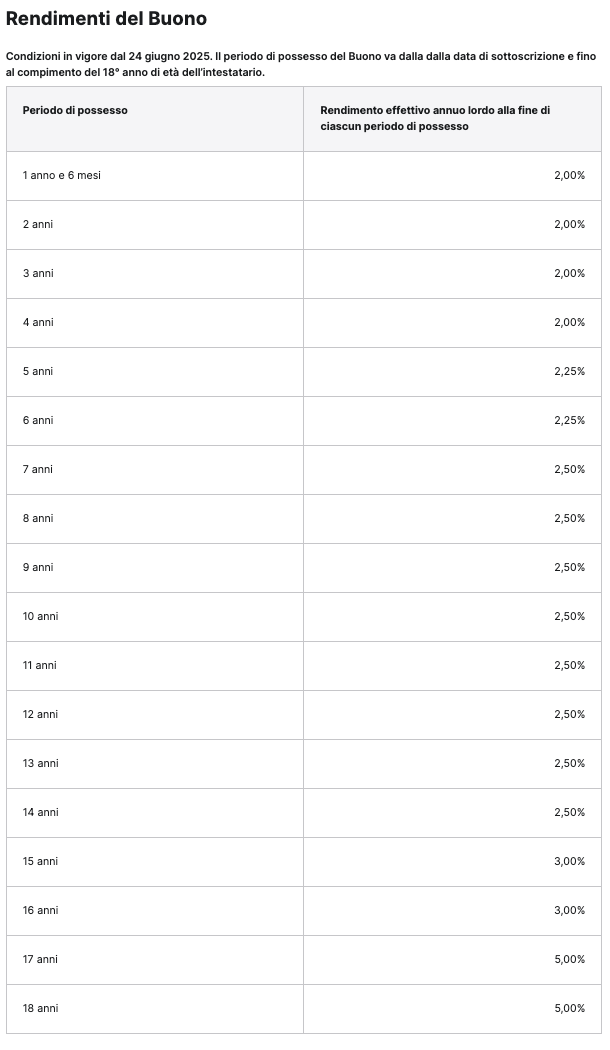Click the '10 anni' period cell

[40, 616]
